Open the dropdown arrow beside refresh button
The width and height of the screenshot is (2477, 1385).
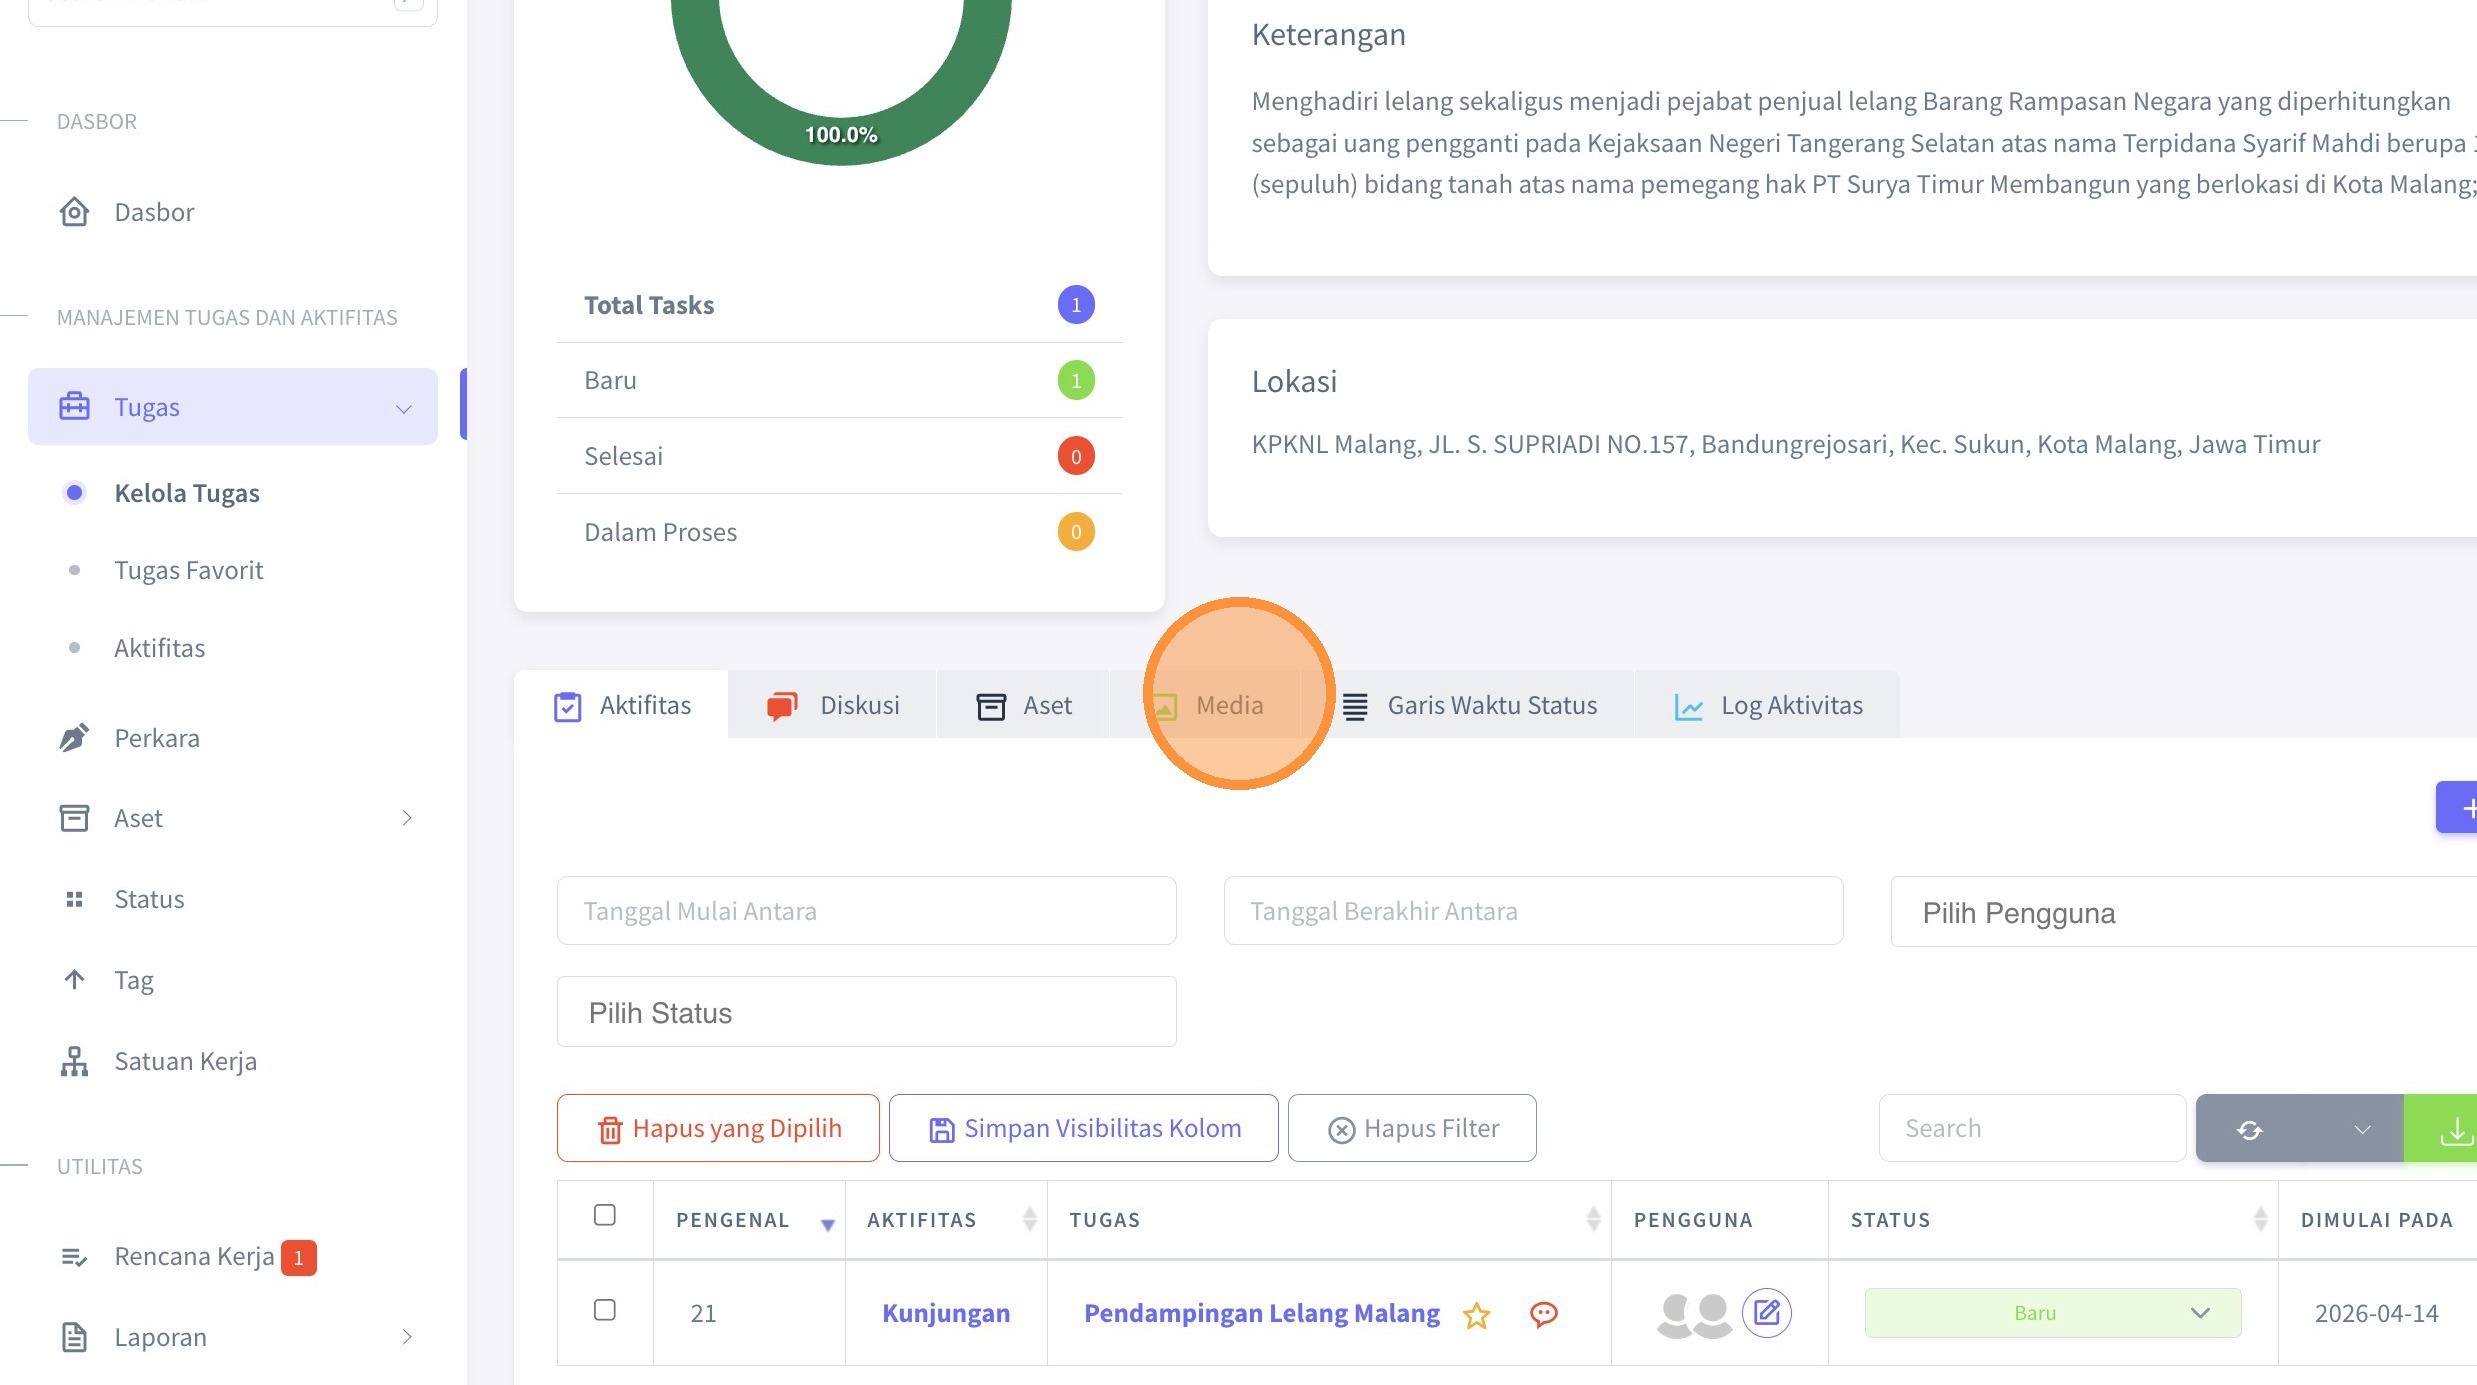pos(2362,1129)
